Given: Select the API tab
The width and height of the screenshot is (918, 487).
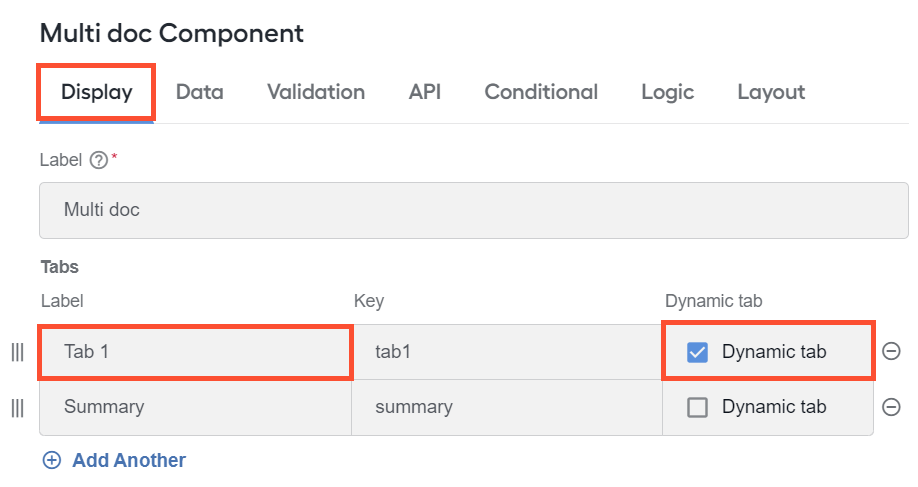Looking at the screenshot, I should click(x=424, y=92).
